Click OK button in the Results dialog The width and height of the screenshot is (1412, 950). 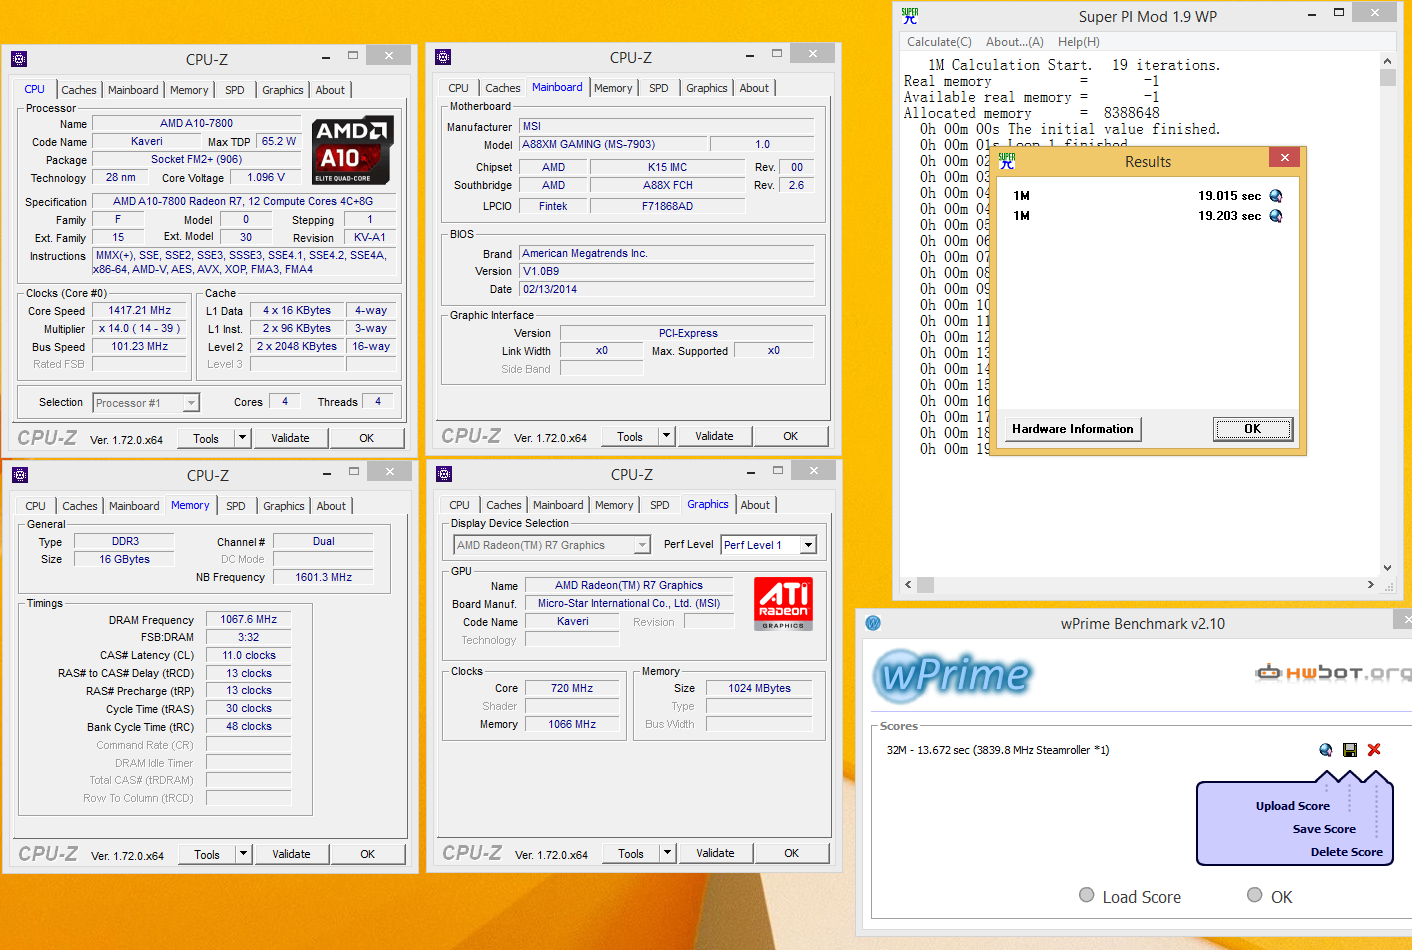coord(1253,429)
